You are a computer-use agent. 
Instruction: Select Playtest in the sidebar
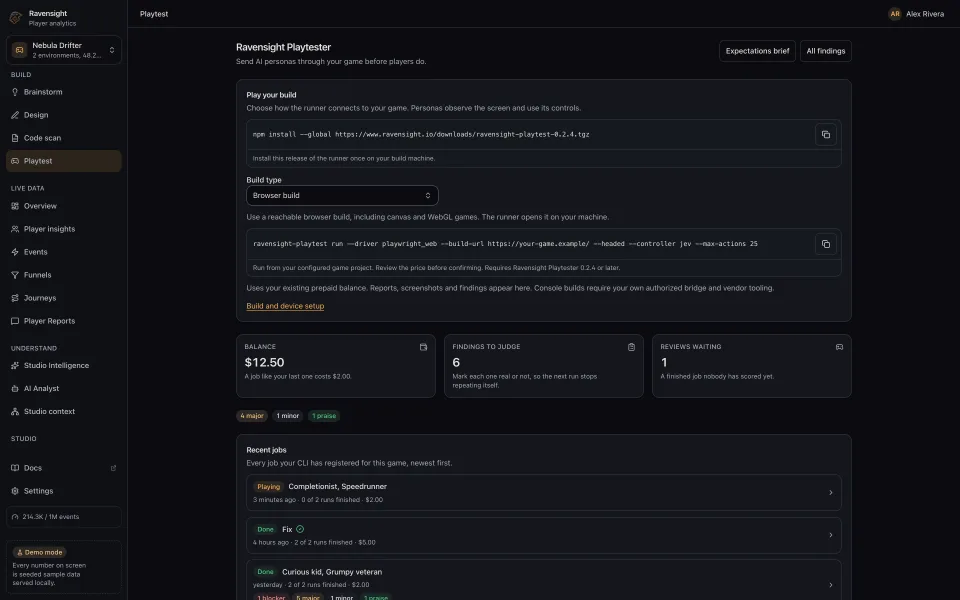[x=64, y=161]
